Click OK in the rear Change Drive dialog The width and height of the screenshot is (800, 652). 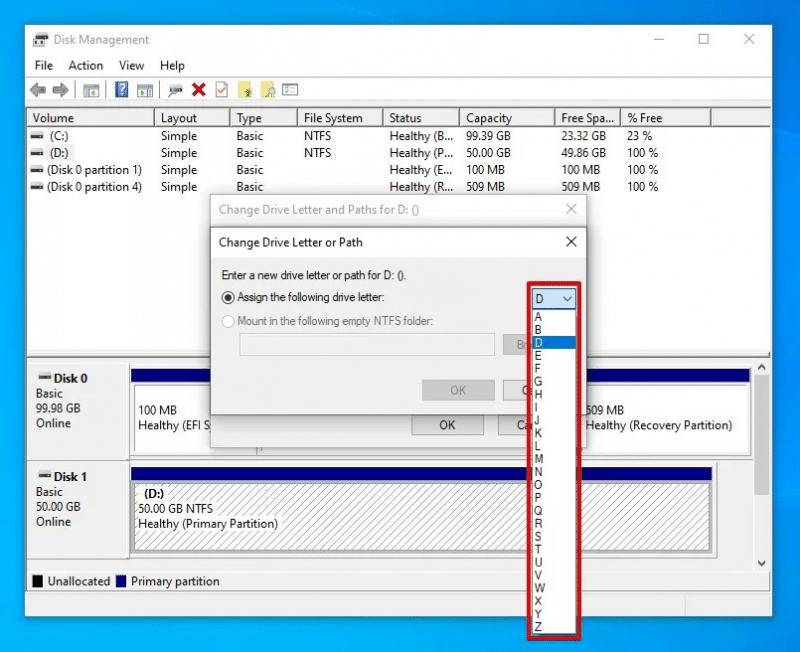click(x=447, y=425)
